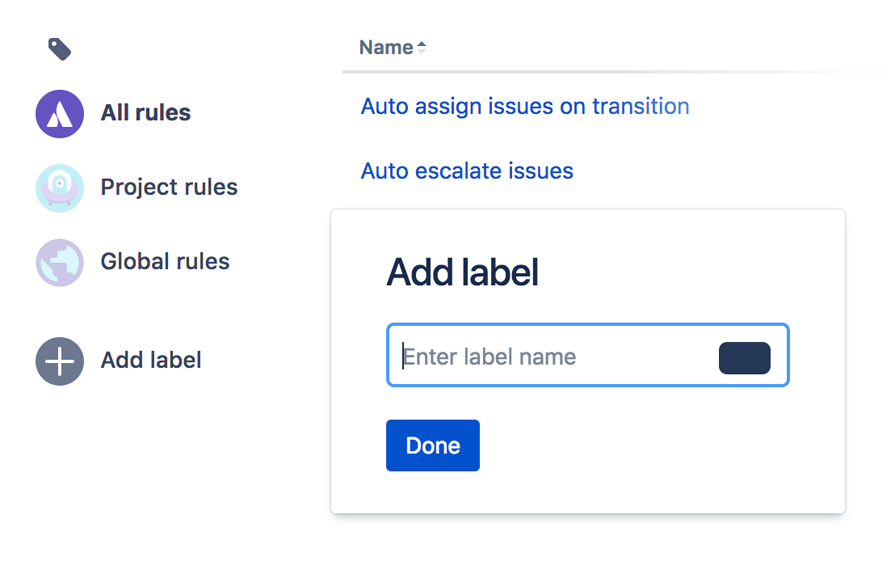Click the Enter label name placeholder text

point(489,357)
